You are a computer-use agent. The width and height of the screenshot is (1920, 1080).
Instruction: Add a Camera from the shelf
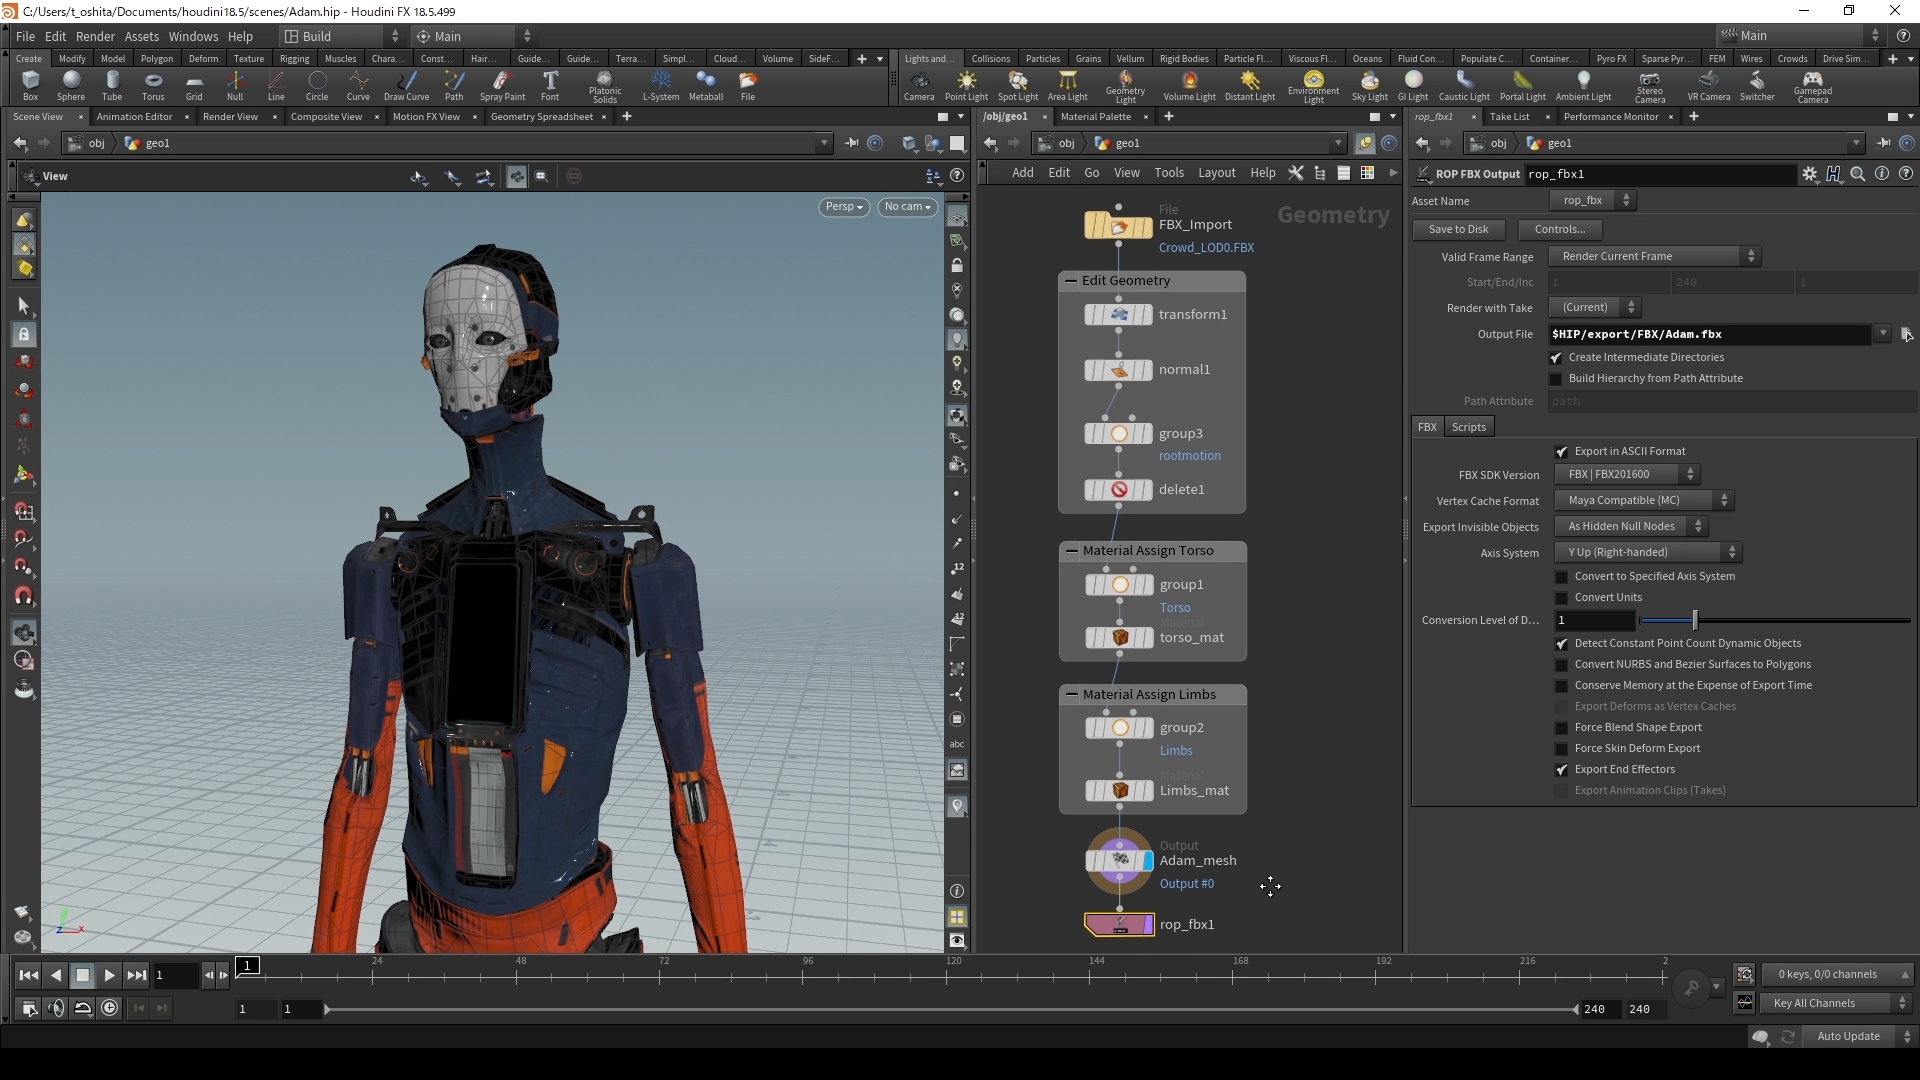click(918, 85)
